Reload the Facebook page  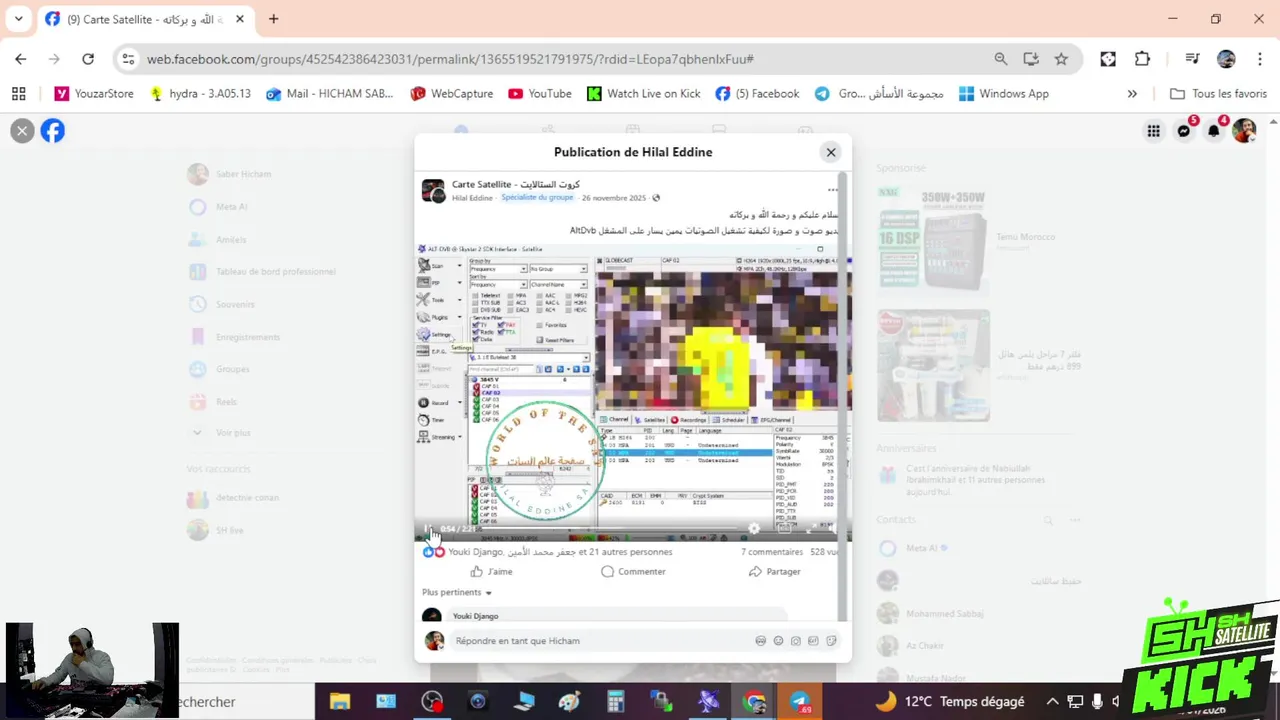tap(88, 59)
